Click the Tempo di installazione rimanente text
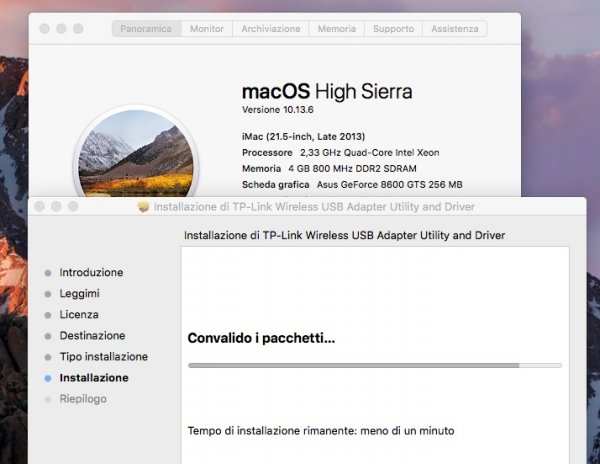The width and height of the screenshot is (600, 464). click(x=321, y=431)
